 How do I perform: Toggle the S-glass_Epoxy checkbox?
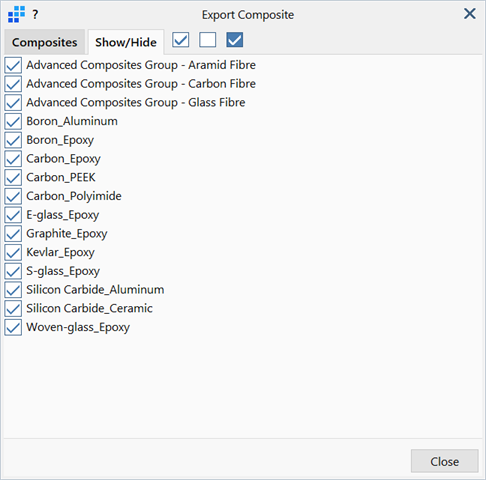pyautogui.click(x=13, y=271)
